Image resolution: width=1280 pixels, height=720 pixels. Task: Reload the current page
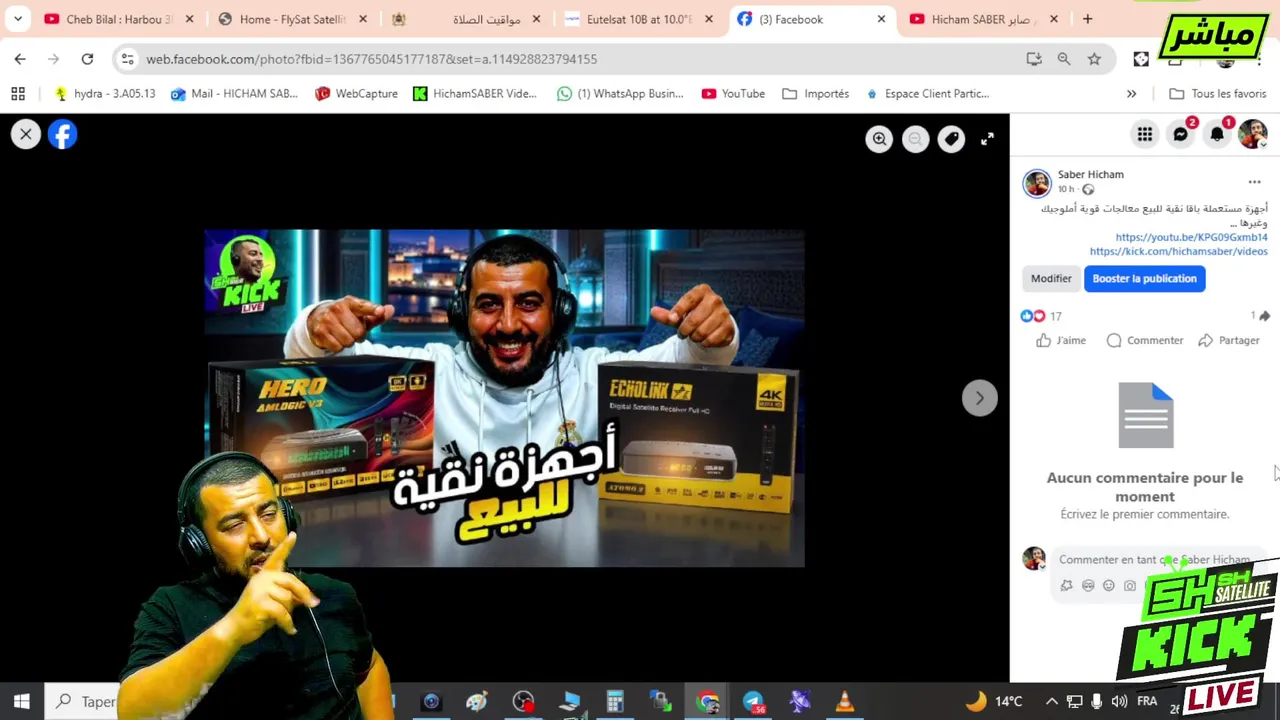(x=87, y=59)
